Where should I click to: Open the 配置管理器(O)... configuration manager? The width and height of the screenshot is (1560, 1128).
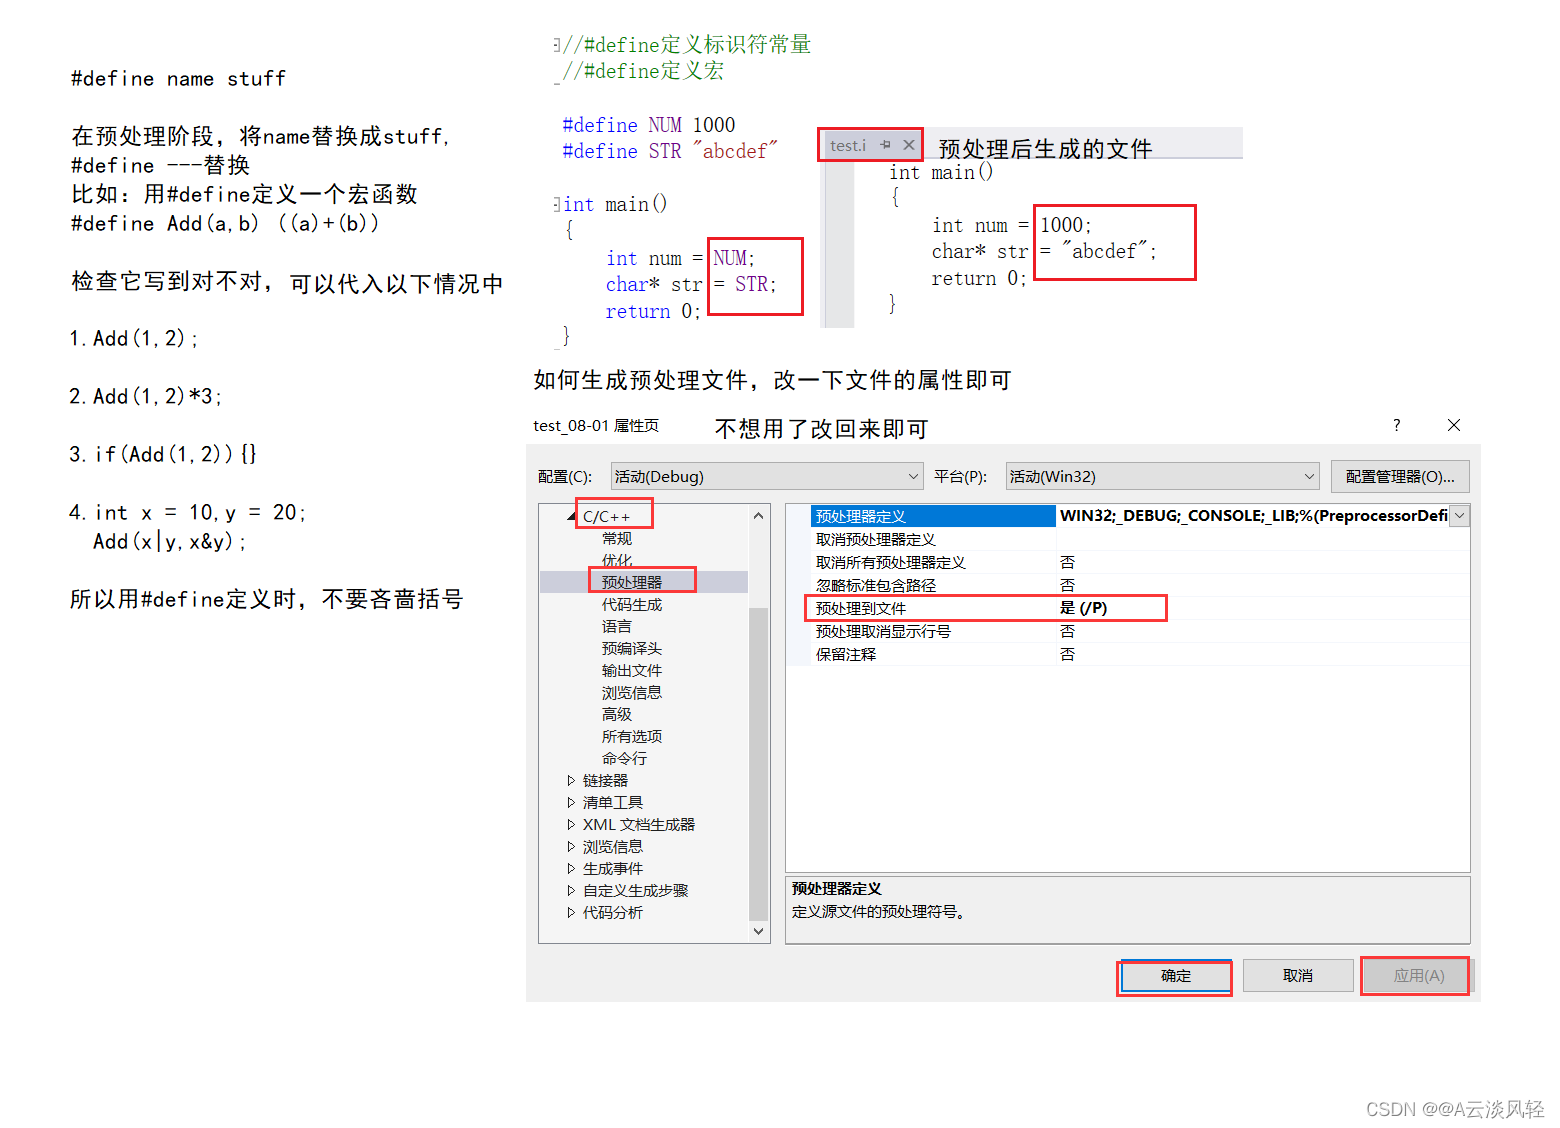1400,477
